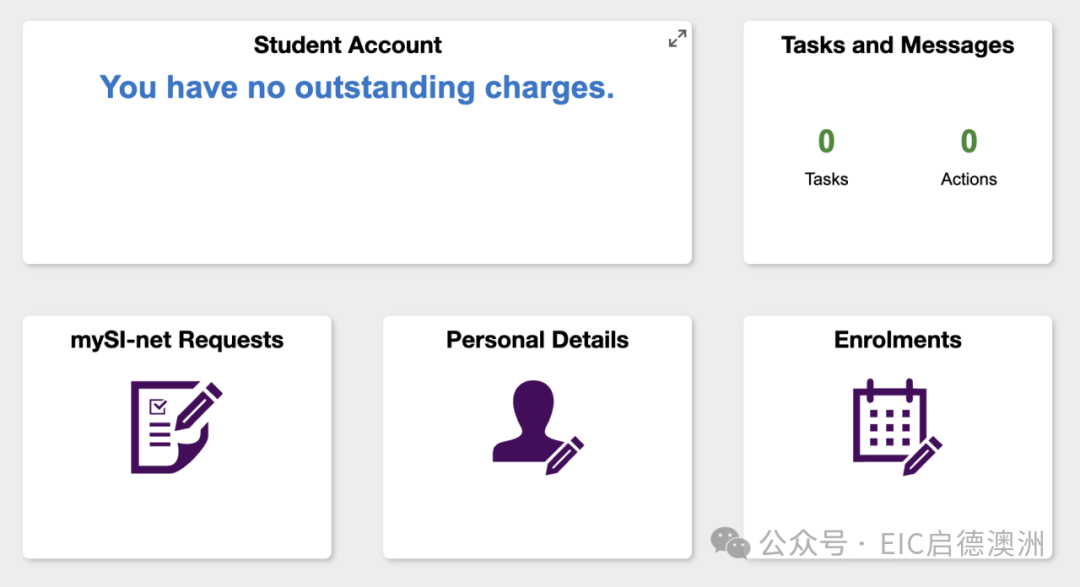
Task: Open the Student Account heading
Action: point(348,45)
